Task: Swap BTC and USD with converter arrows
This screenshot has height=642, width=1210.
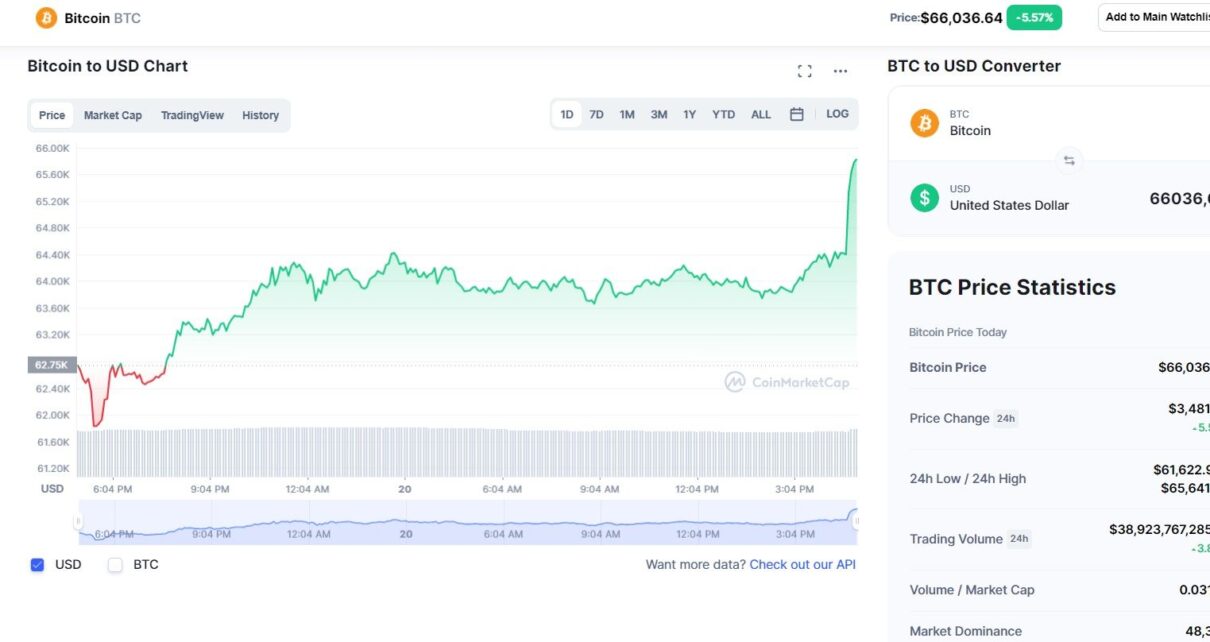Action: tap(1069, 160)
